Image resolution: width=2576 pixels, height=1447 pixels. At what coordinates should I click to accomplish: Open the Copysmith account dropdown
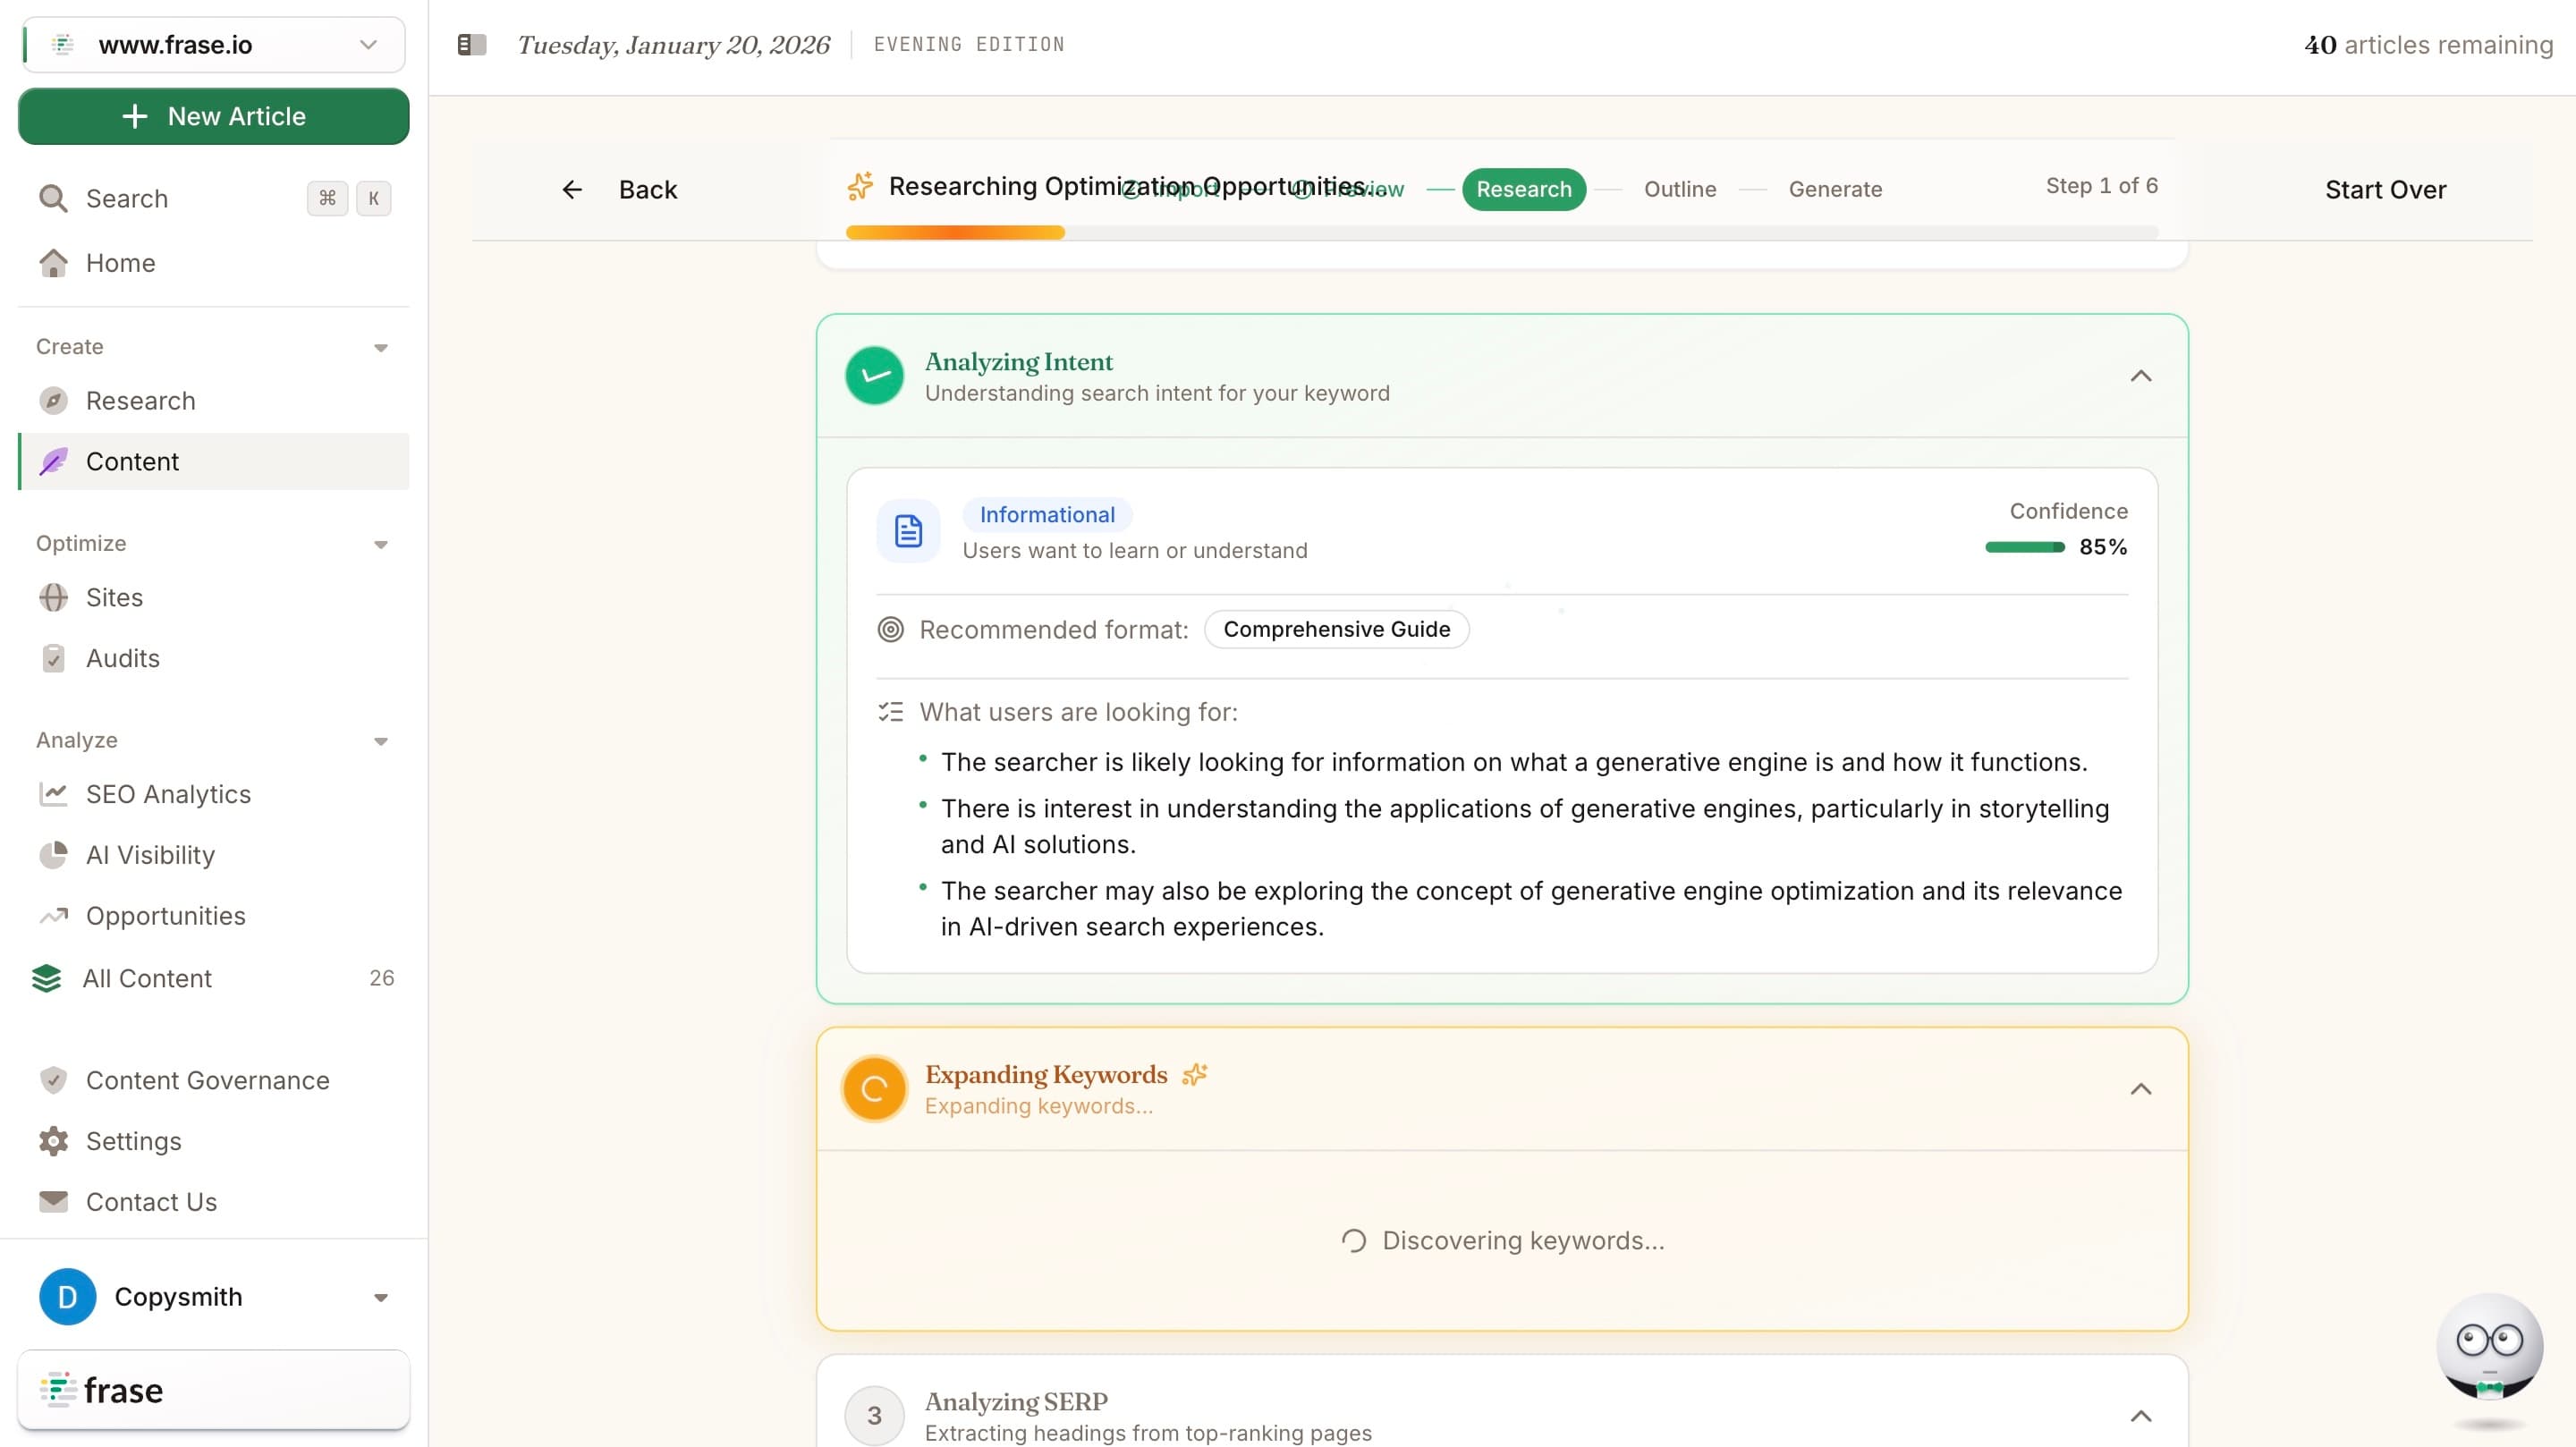(x=381, y=1296)
